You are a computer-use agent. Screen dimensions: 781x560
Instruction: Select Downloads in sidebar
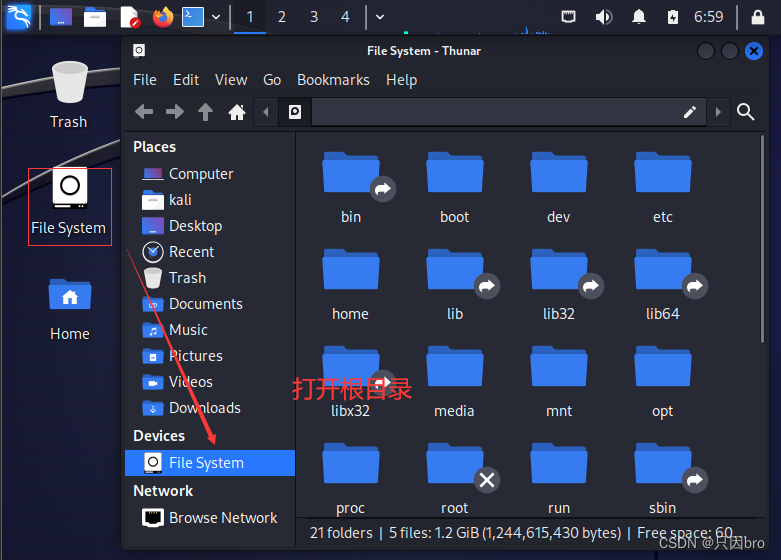click(x=210, y=408)
